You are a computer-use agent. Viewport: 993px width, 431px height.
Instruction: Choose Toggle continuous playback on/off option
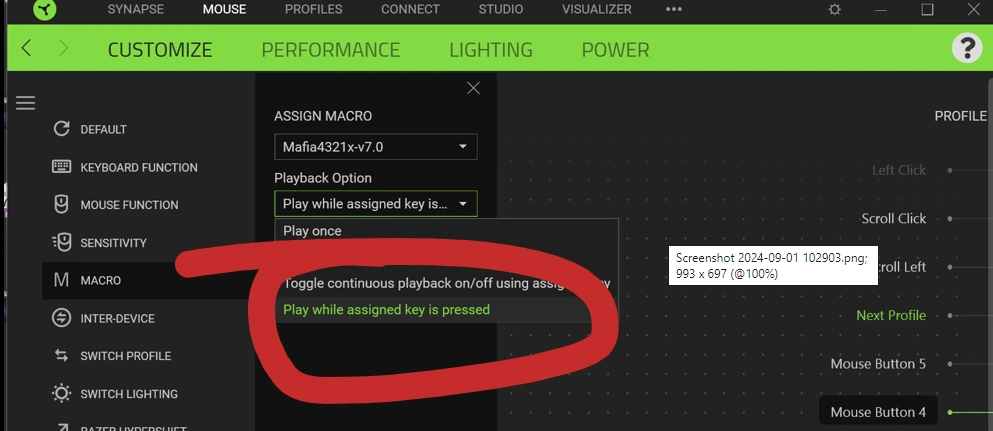(x=446, y=283)
